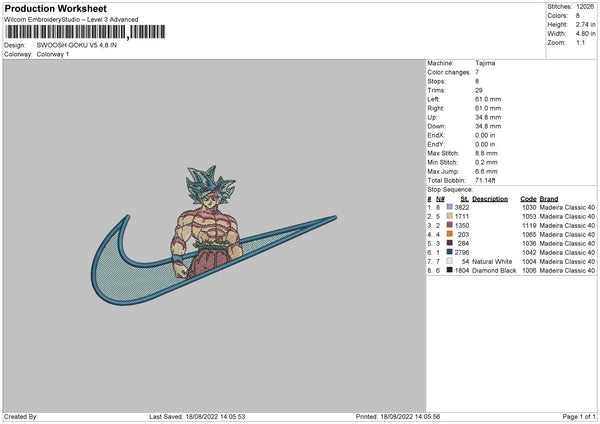The image size is (600, 424).
Task: Click the Description column header
Action: [490, 199]
